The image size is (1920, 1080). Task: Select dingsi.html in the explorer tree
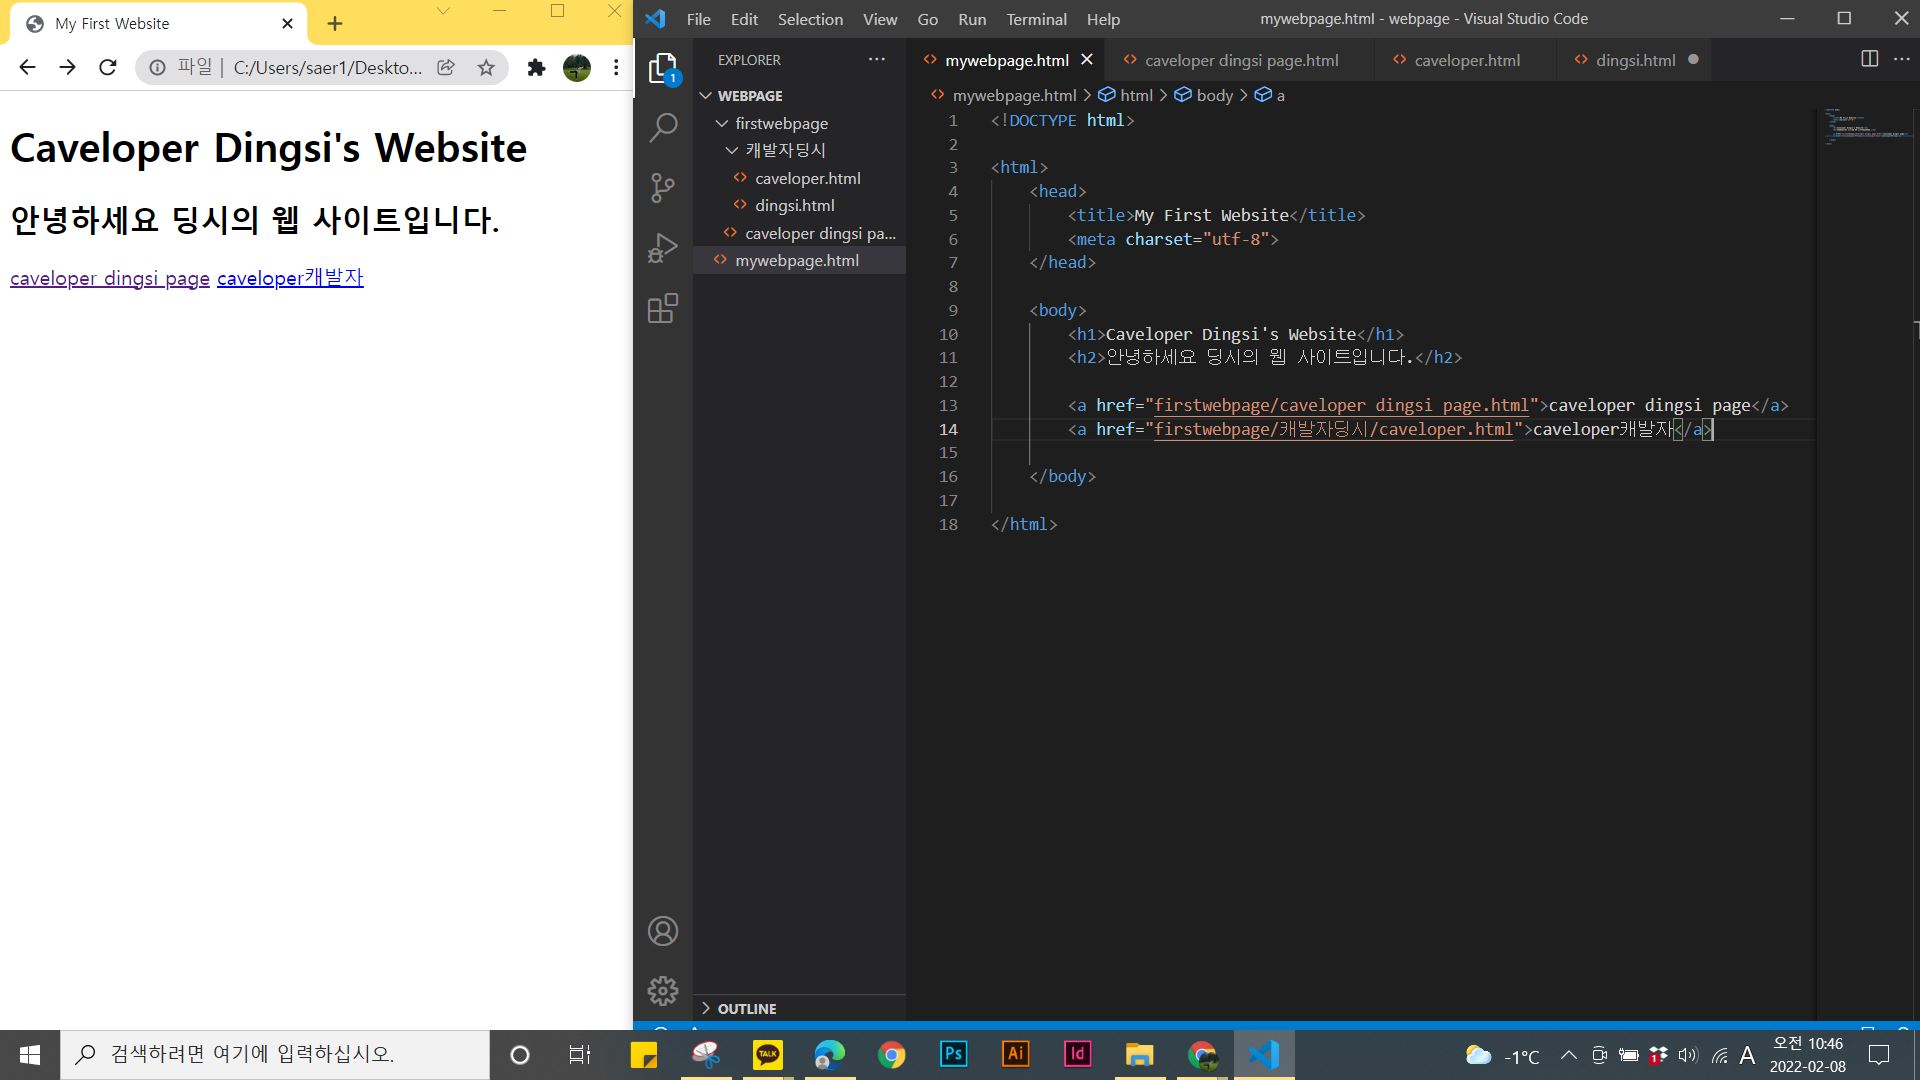[794, 205]
